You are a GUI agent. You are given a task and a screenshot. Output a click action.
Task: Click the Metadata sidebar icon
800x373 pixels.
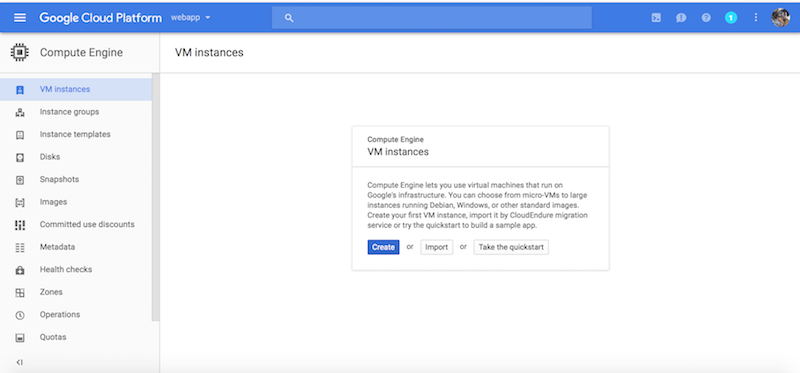[x=20, y=247]
